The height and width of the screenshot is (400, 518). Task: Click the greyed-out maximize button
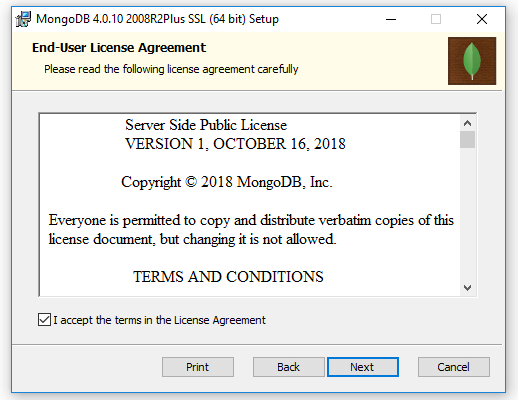436,19
